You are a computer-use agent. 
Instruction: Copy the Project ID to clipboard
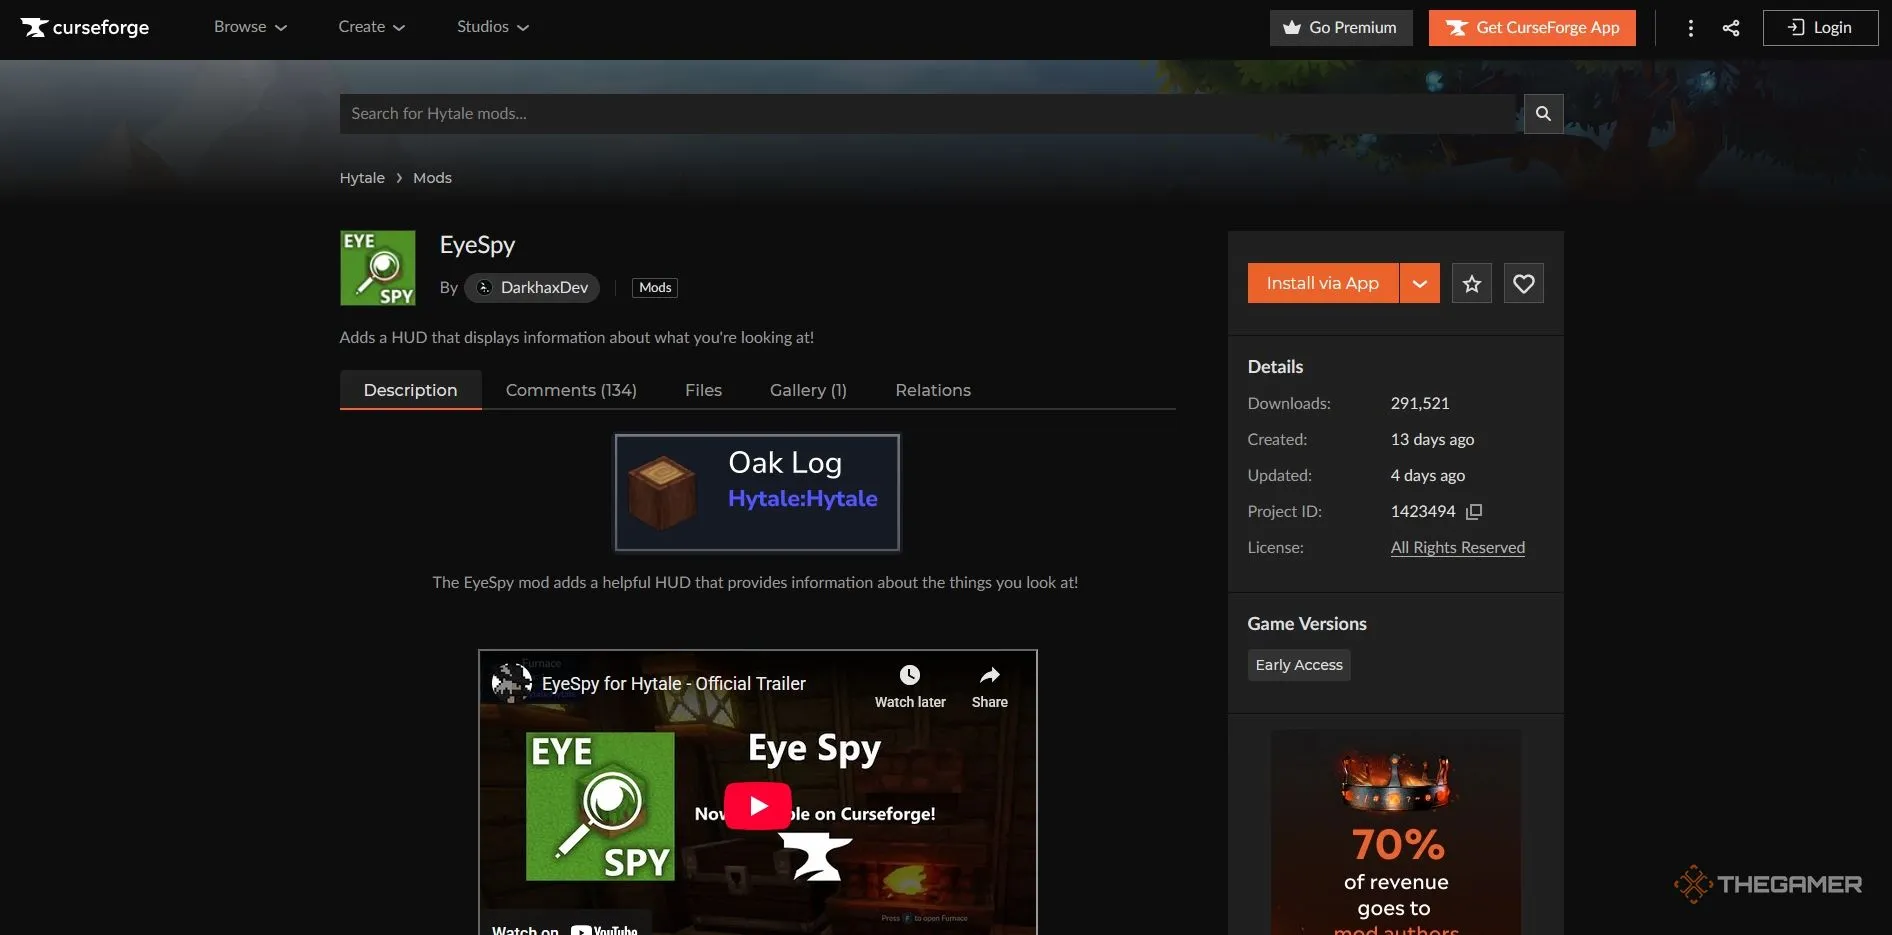click(x=1474, y=512)
